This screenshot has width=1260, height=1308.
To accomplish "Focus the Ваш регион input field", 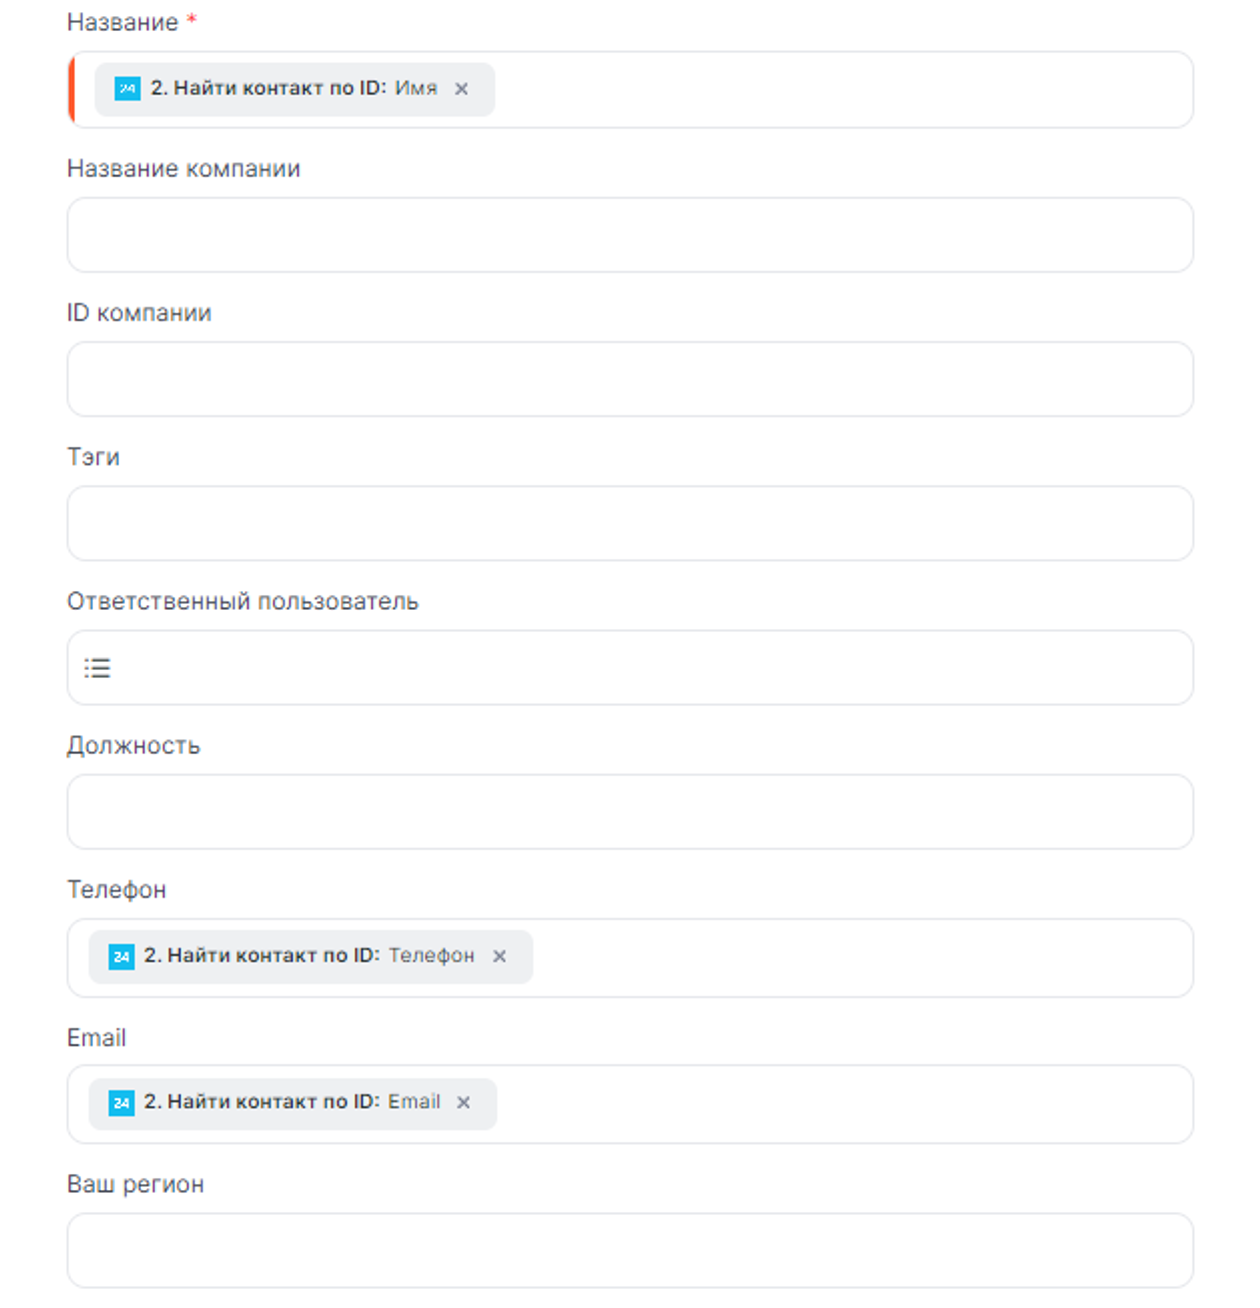I will click(630, 1250).
